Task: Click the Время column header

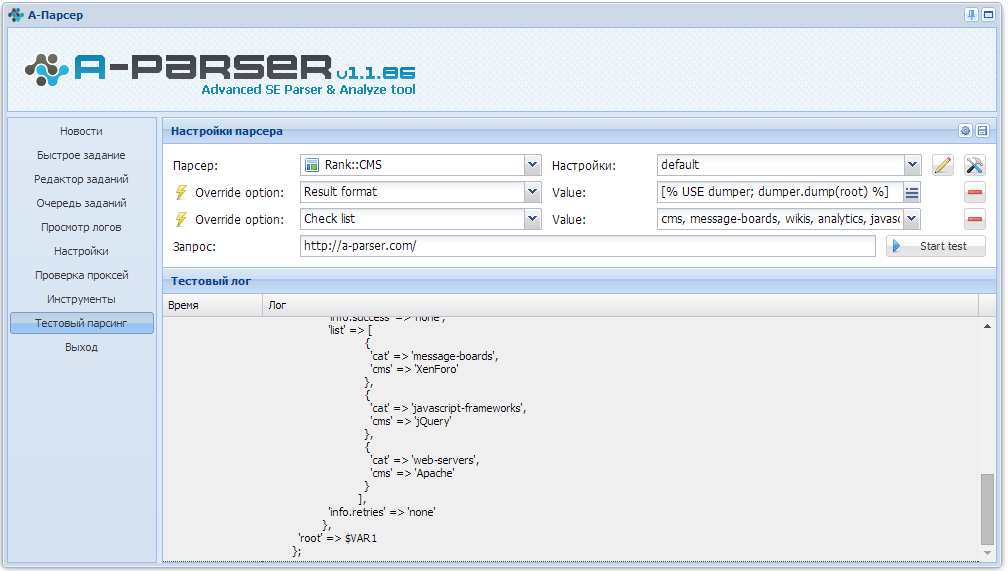Action: (213, 305)
